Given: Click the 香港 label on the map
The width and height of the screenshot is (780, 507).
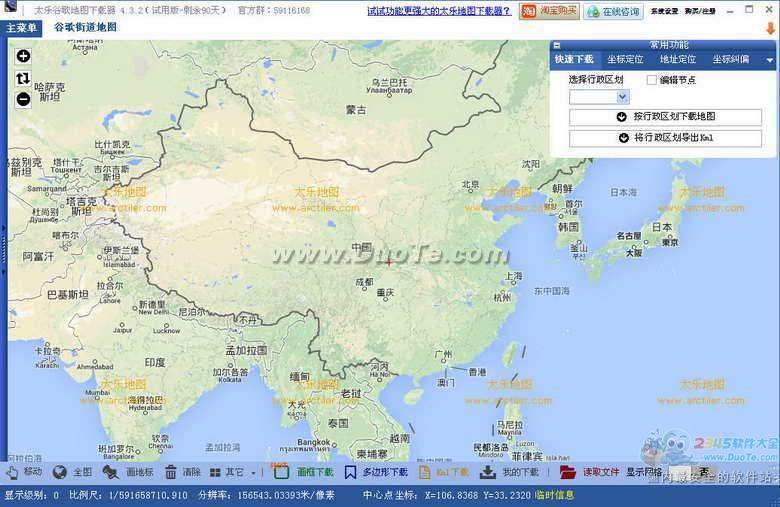Looking at the screenshot, I should tap(478, 372).
